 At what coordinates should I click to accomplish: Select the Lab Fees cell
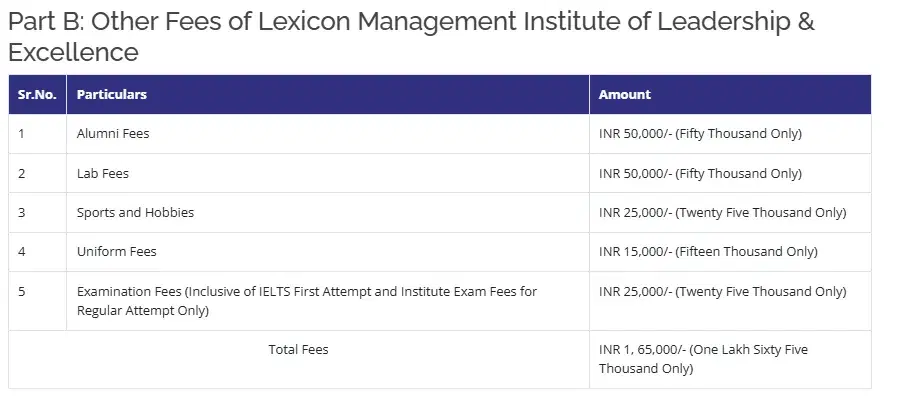coord(103,173)
